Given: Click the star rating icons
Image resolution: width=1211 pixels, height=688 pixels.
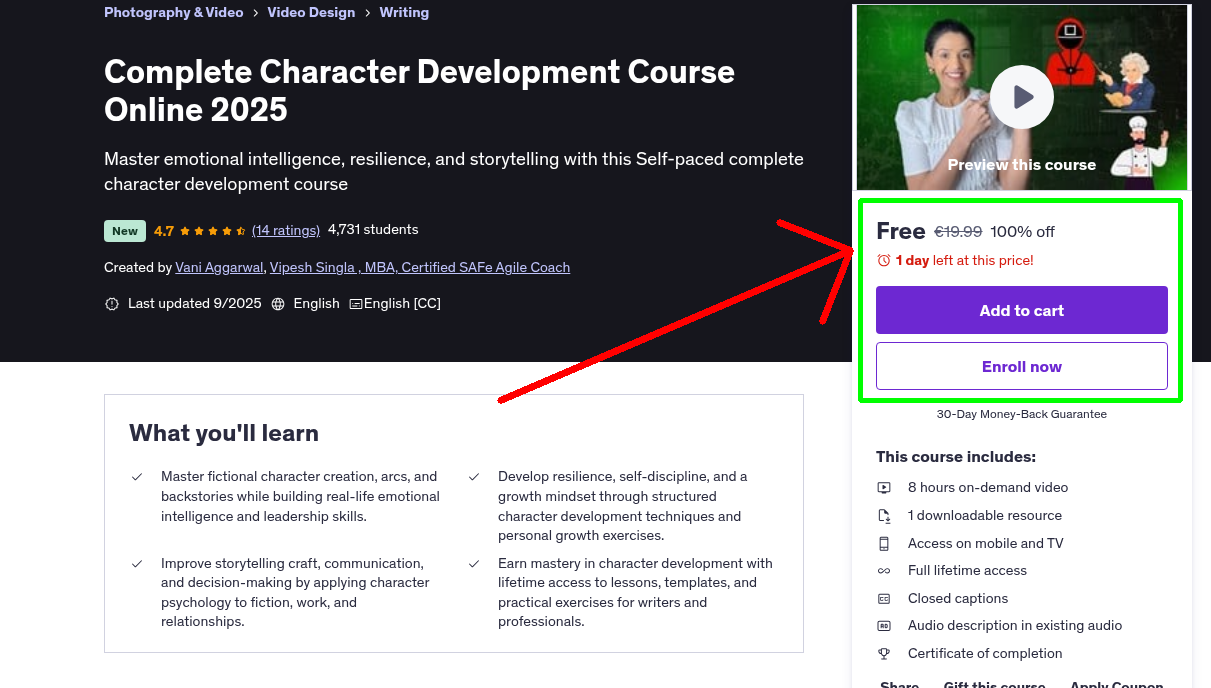Looking at the screenshot, I should coord(213,231).
